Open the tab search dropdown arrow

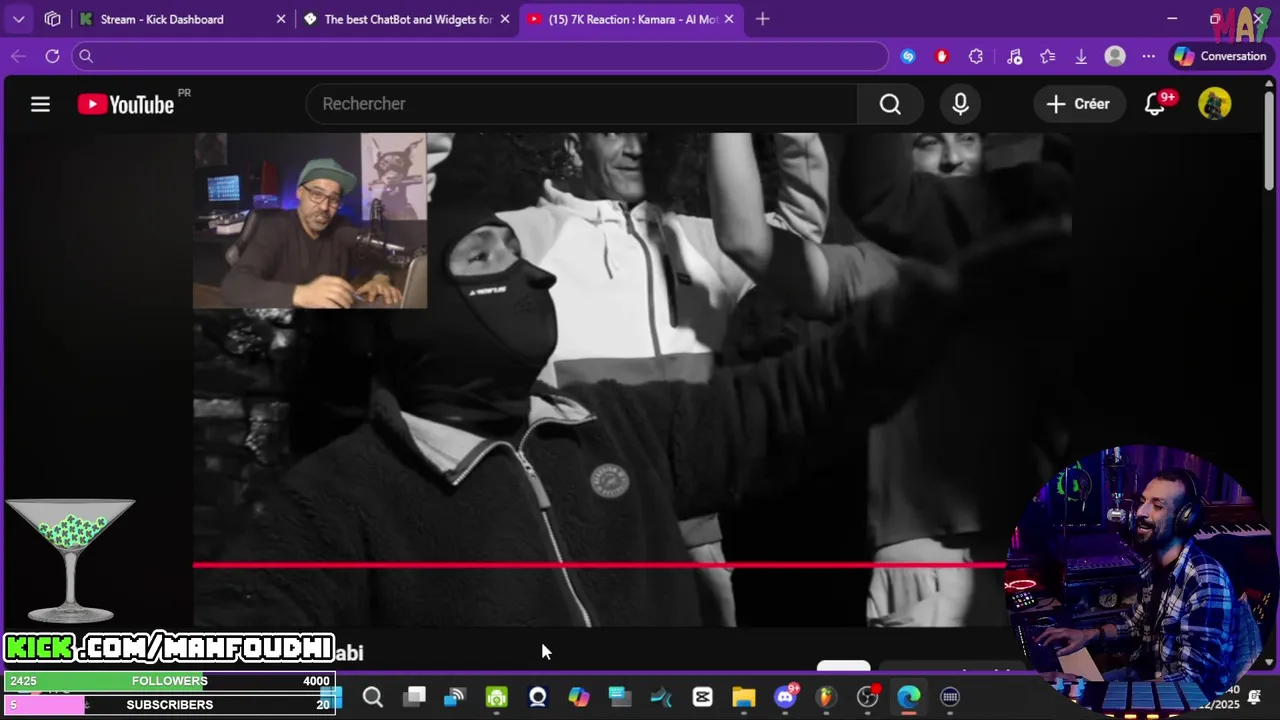(x=19, y=19)
